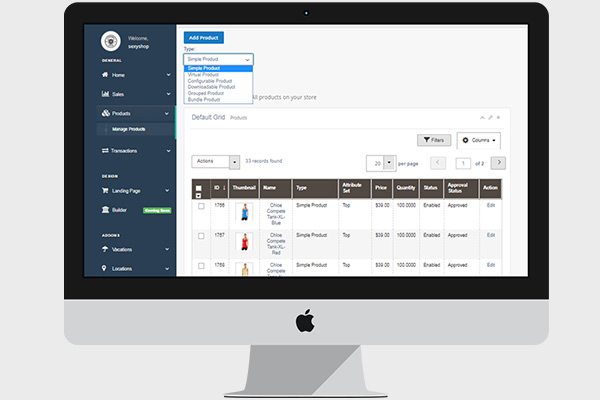Click the blue tank top thumbnail

[244, 211]
